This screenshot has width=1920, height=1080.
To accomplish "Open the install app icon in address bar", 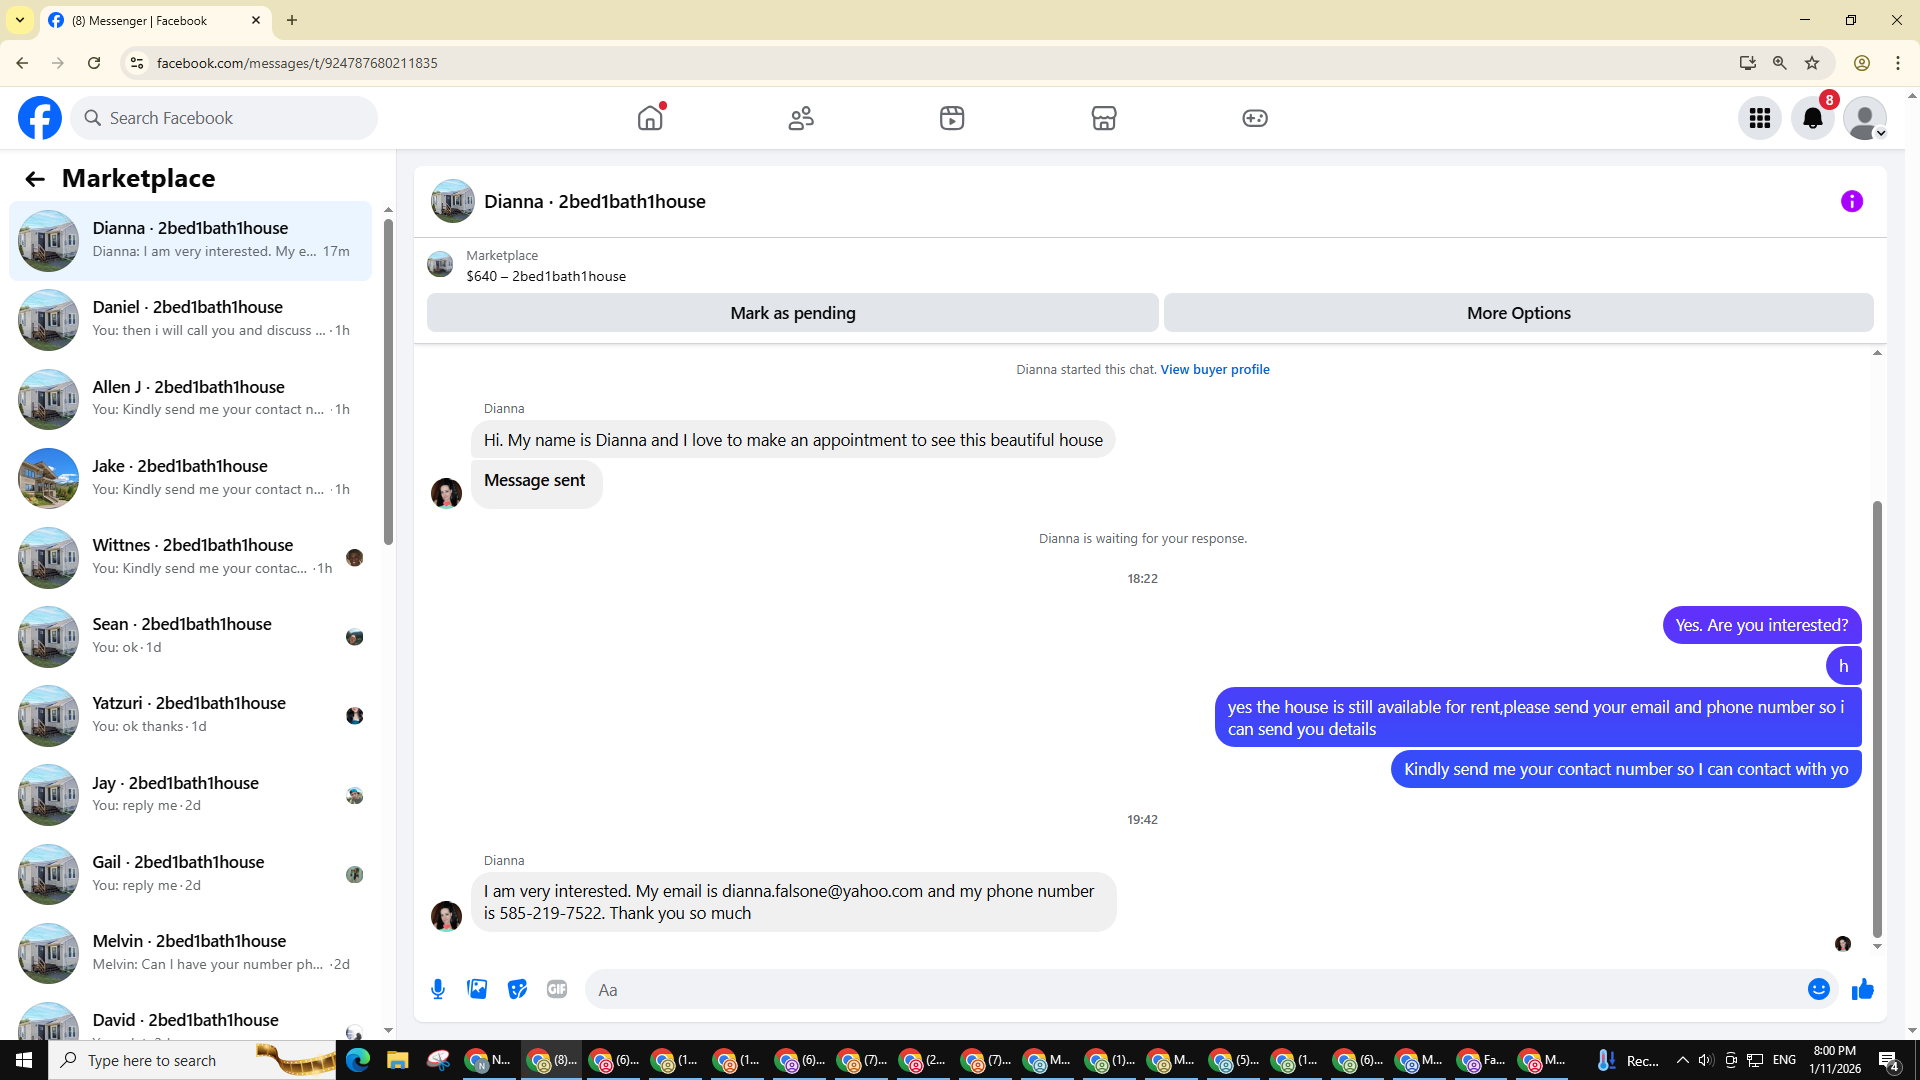I will 1748,63.
